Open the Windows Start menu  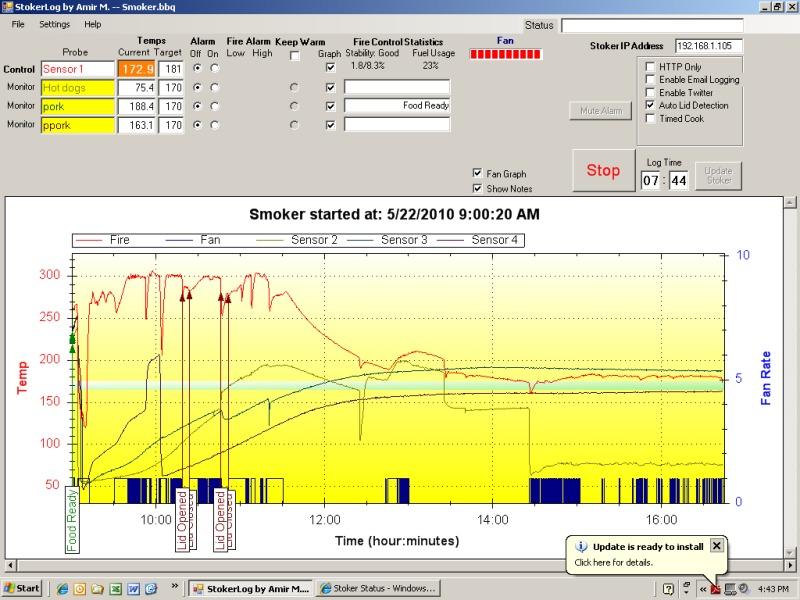pos(22,588)
